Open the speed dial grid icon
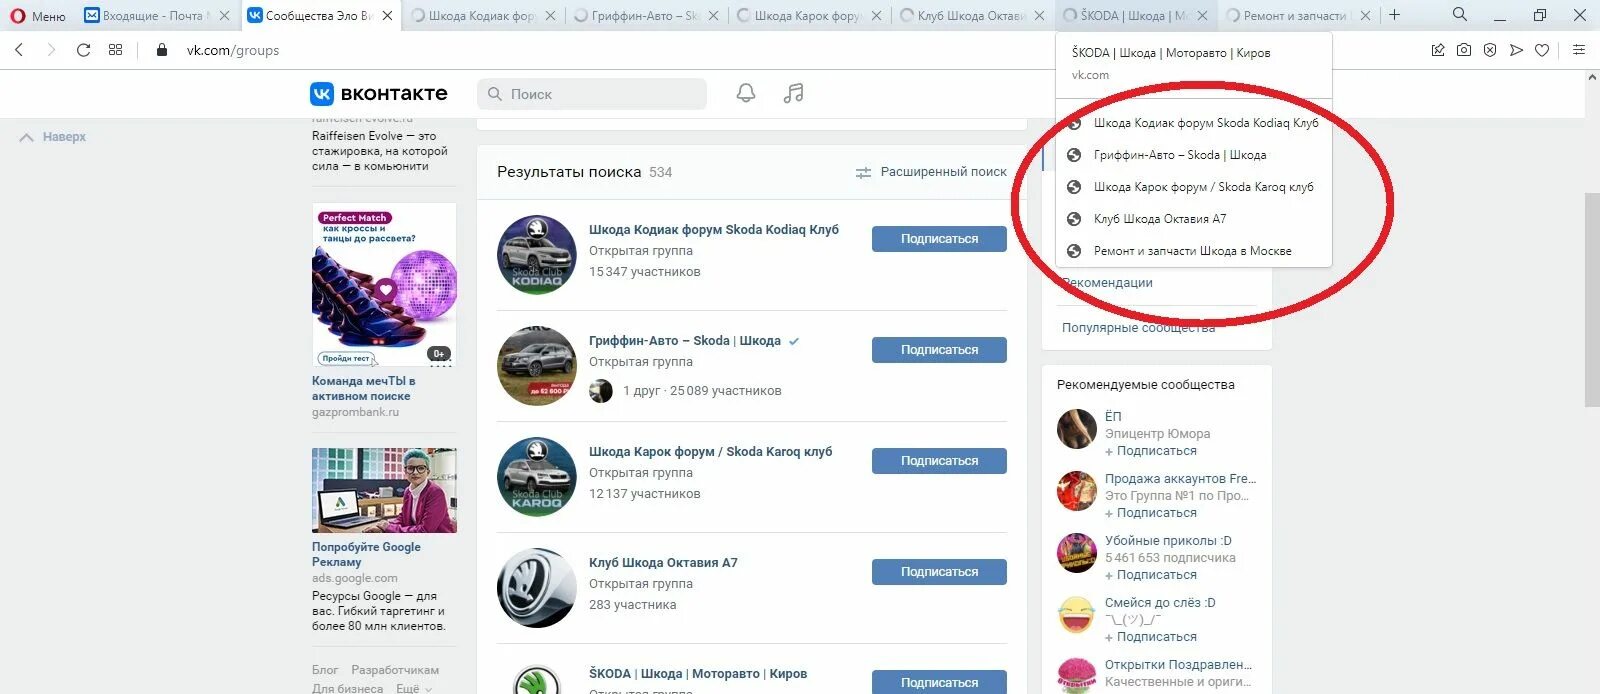1600x694 pixels. [116, 50]
